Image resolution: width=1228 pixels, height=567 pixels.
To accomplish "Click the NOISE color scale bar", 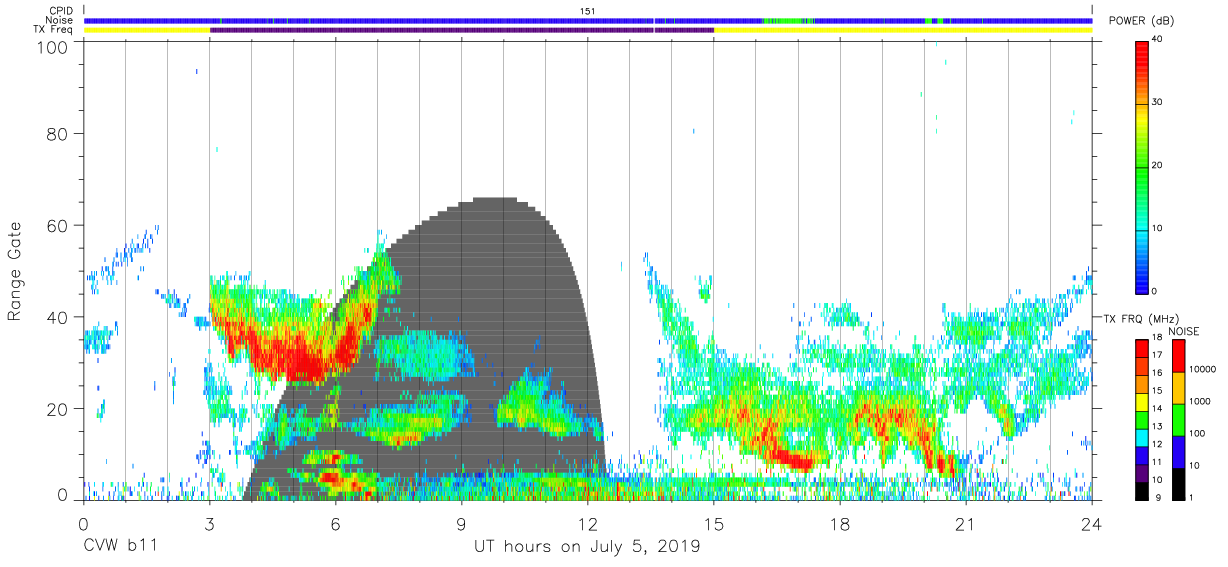I will click(1181, 420).
